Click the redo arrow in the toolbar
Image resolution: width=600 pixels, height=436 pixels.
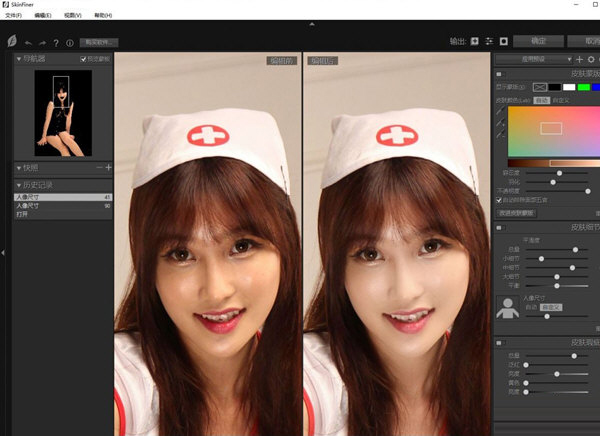42,43
